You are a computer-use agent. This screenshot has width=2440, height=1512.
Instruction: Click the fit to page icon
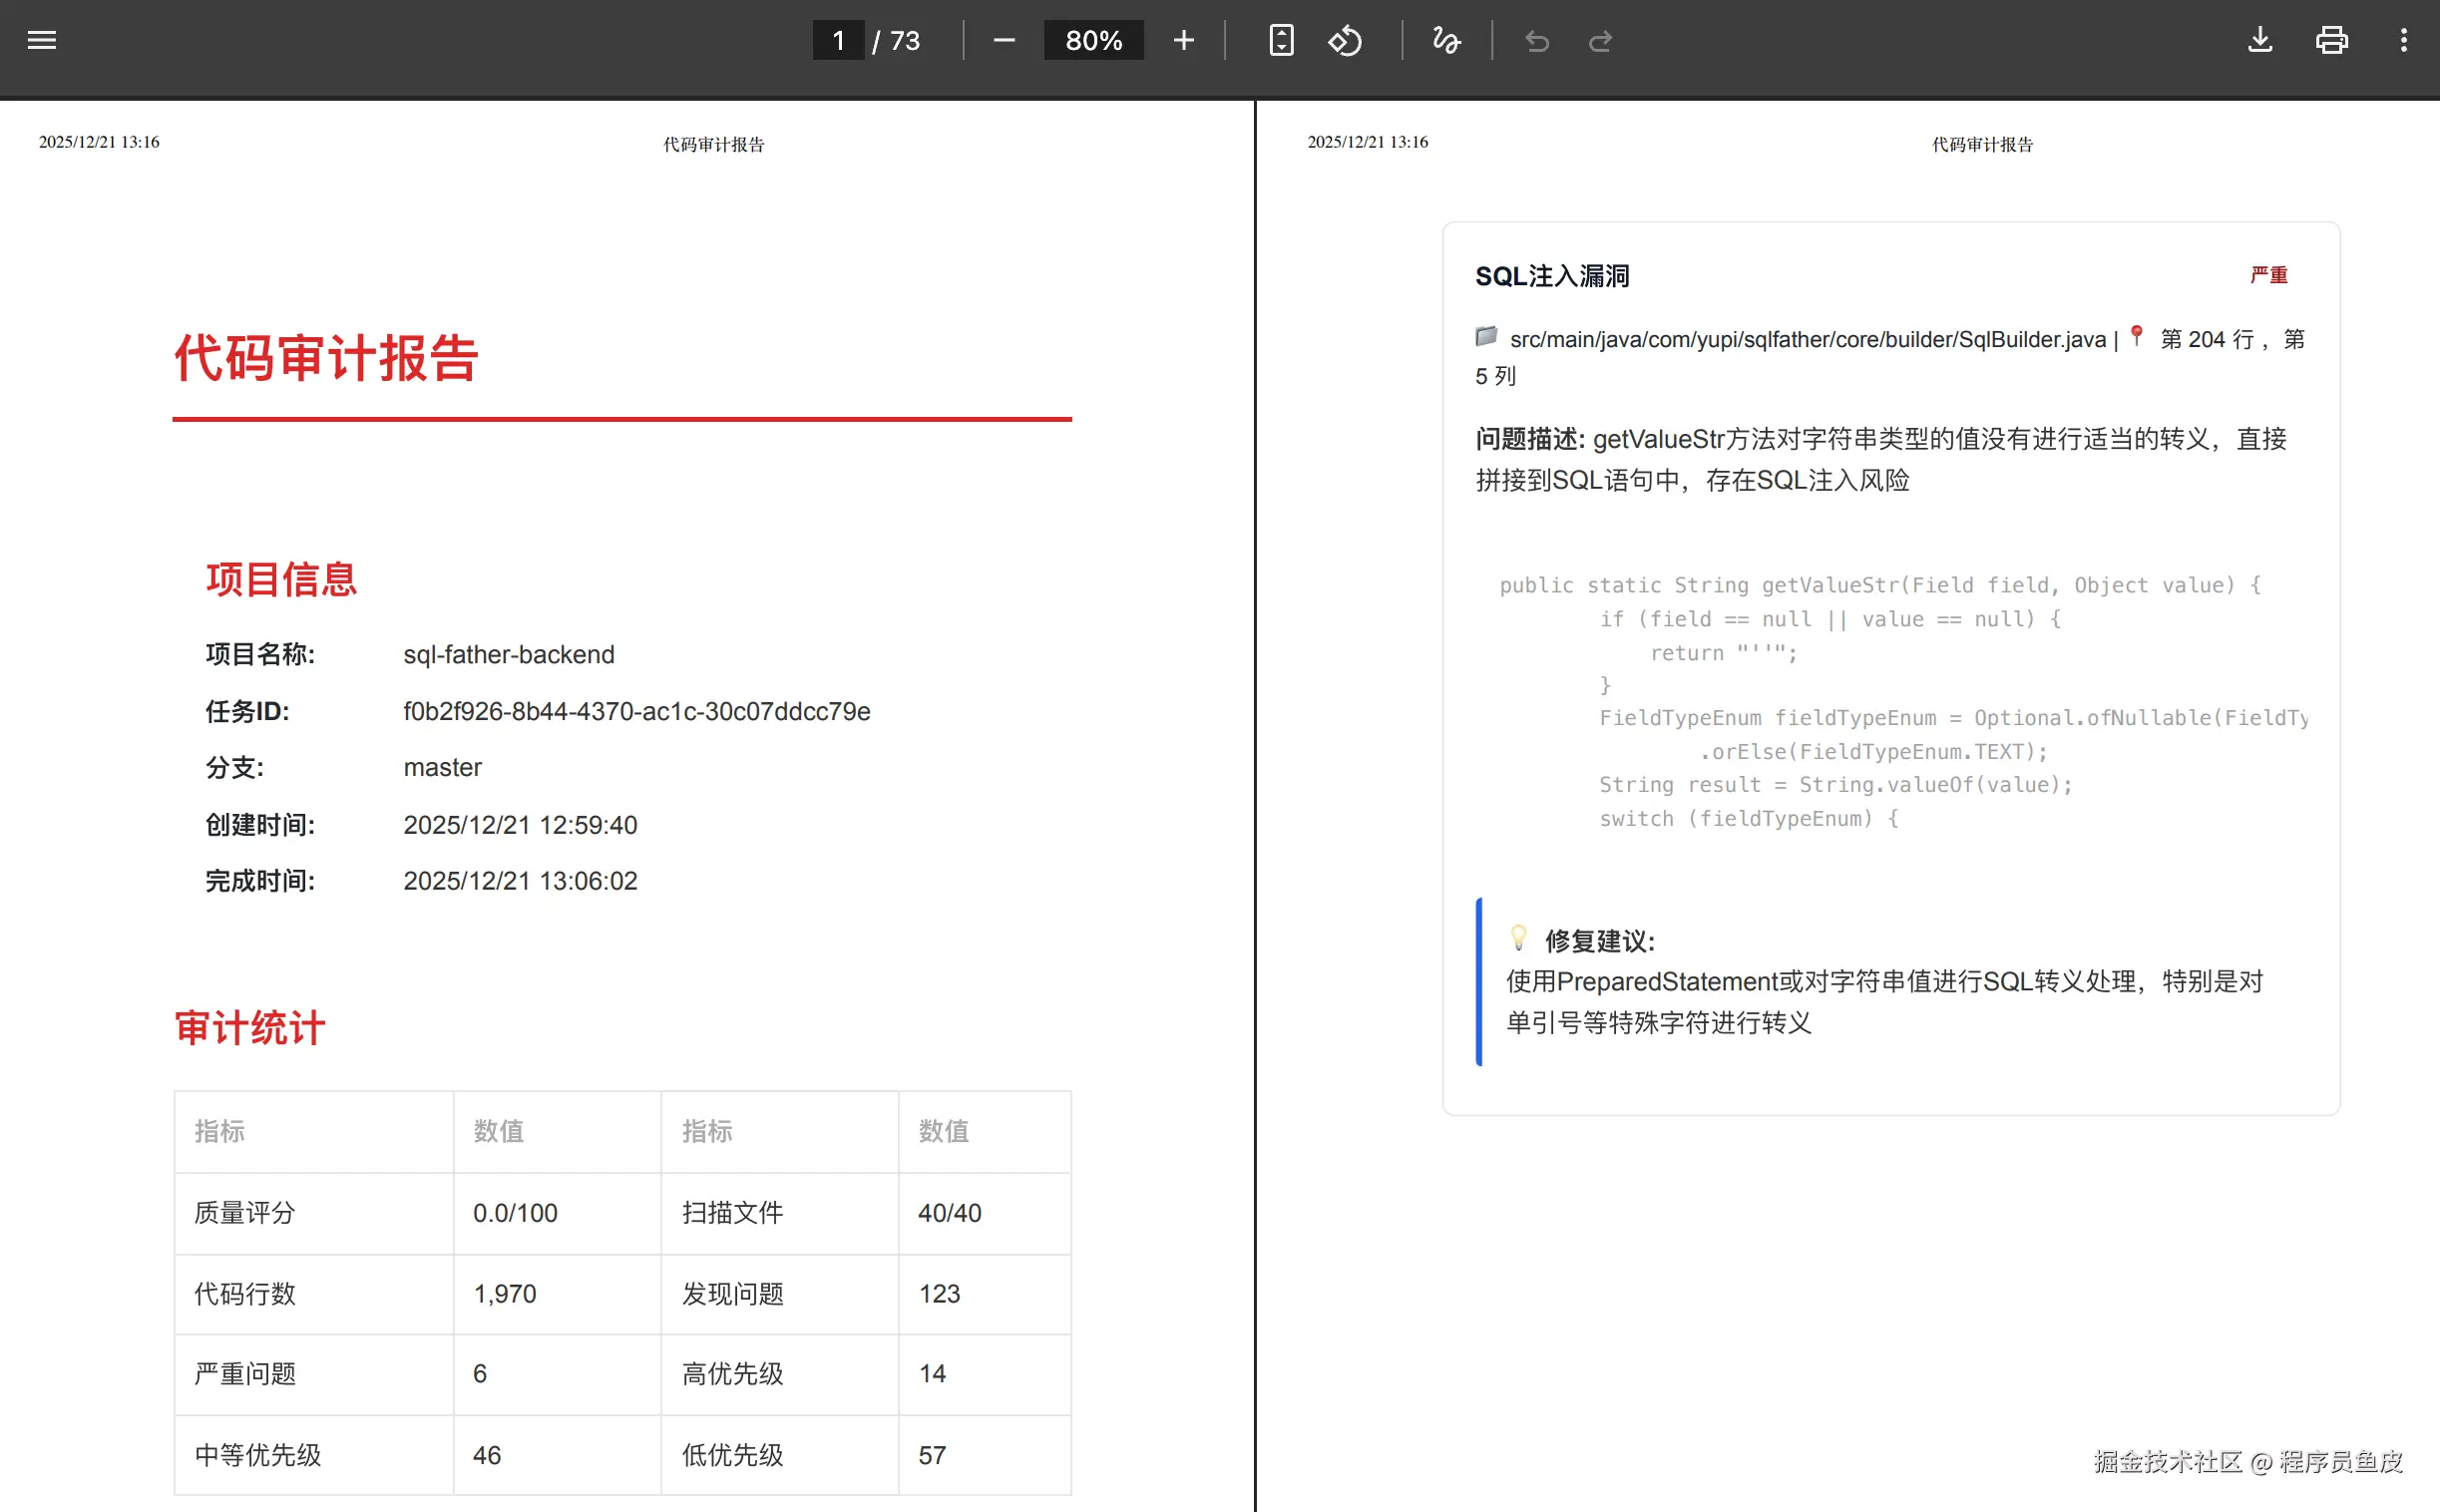[x=1281, y=40]
